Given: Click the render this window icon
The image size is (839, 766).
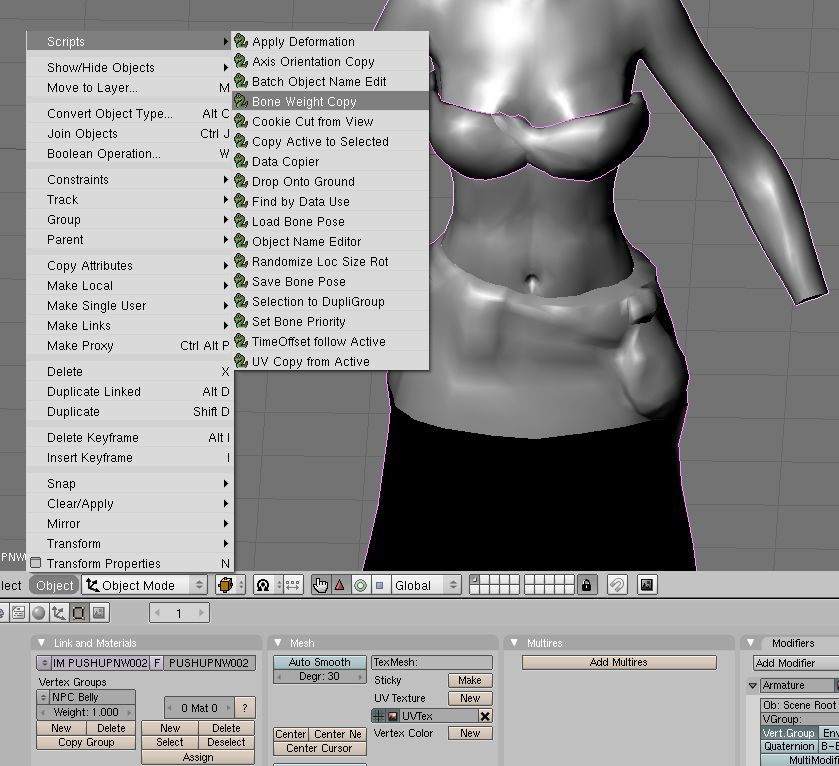Looking at the screenshot, I should pyautogui.click(x=647, y=585).
